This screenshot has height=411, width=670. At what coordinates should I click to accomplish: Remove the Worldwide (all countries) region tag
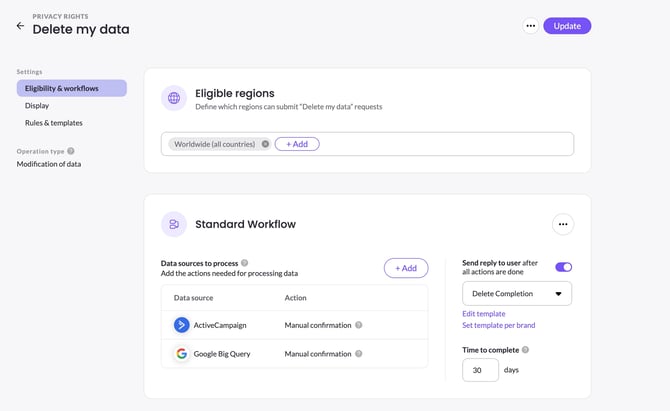point(265,144)
